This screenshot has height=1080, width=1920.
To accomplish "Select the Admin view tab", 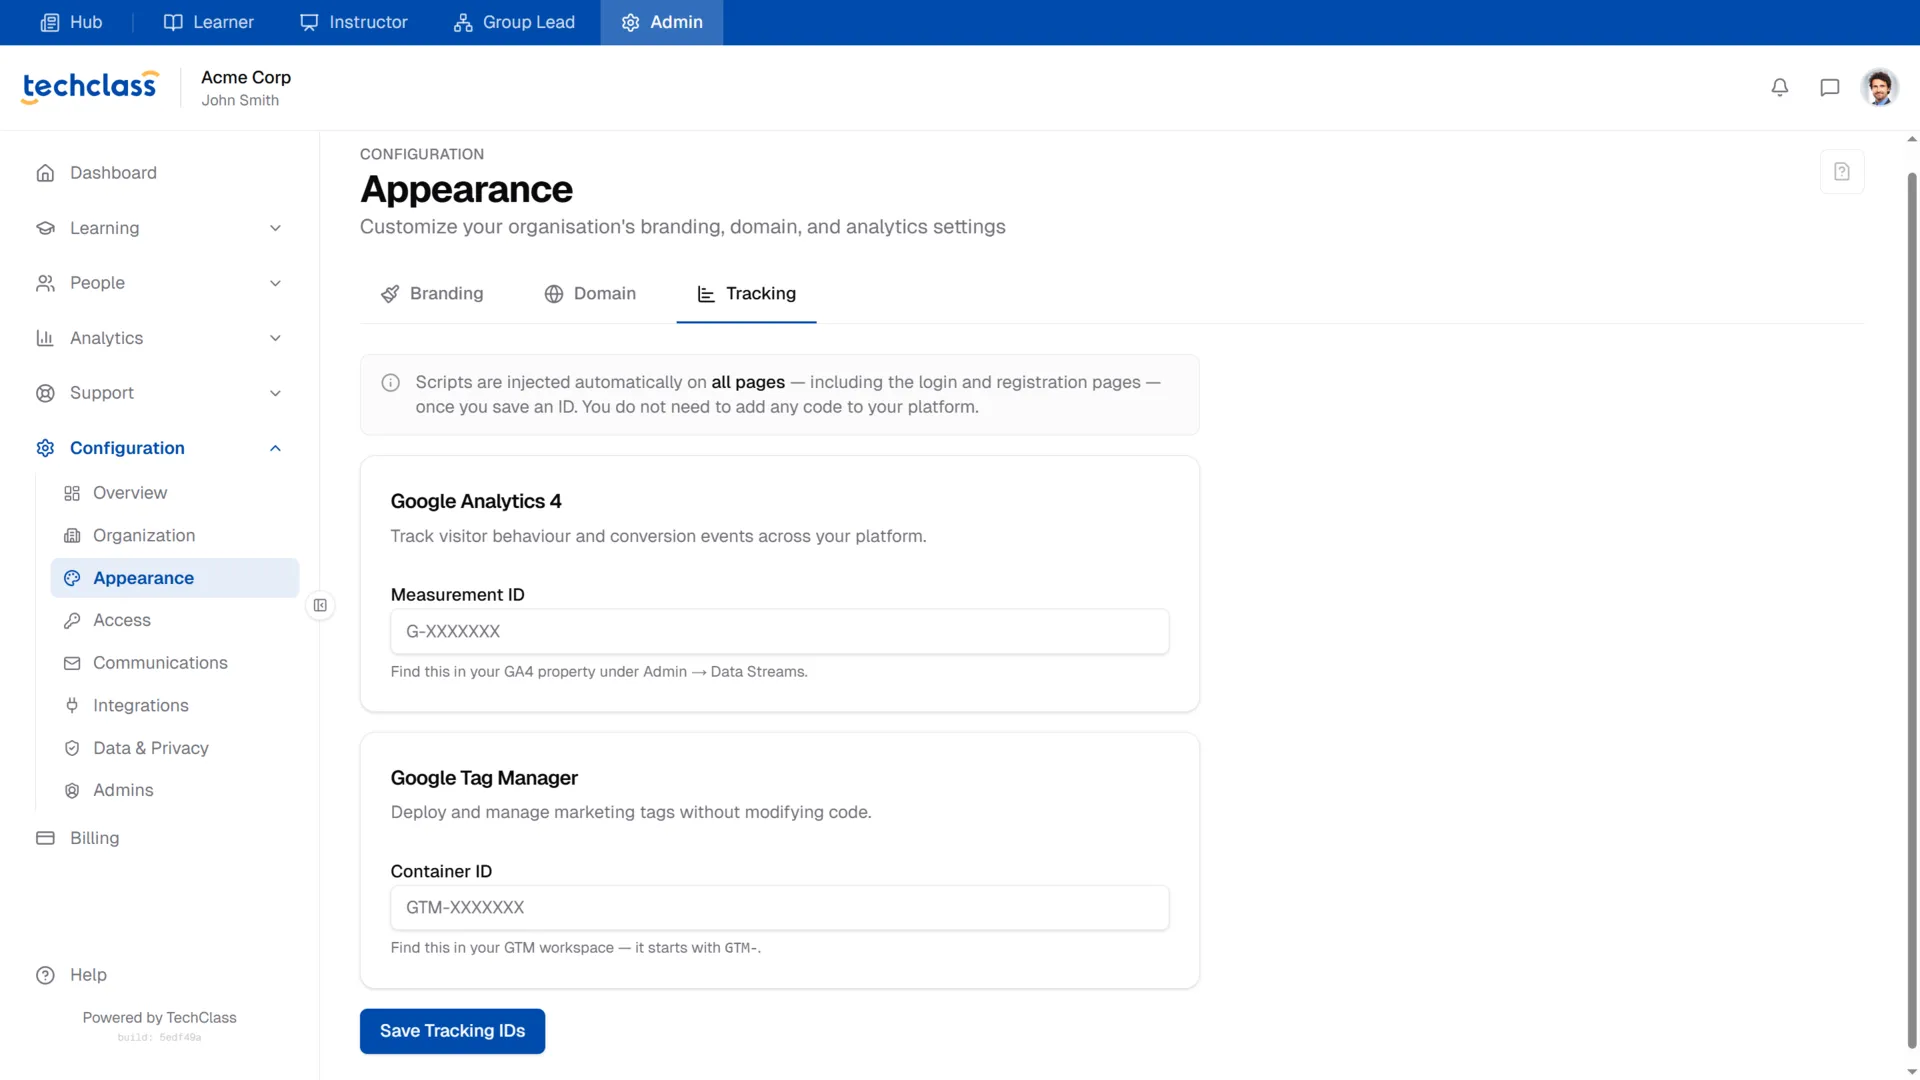I will (662, 22).
